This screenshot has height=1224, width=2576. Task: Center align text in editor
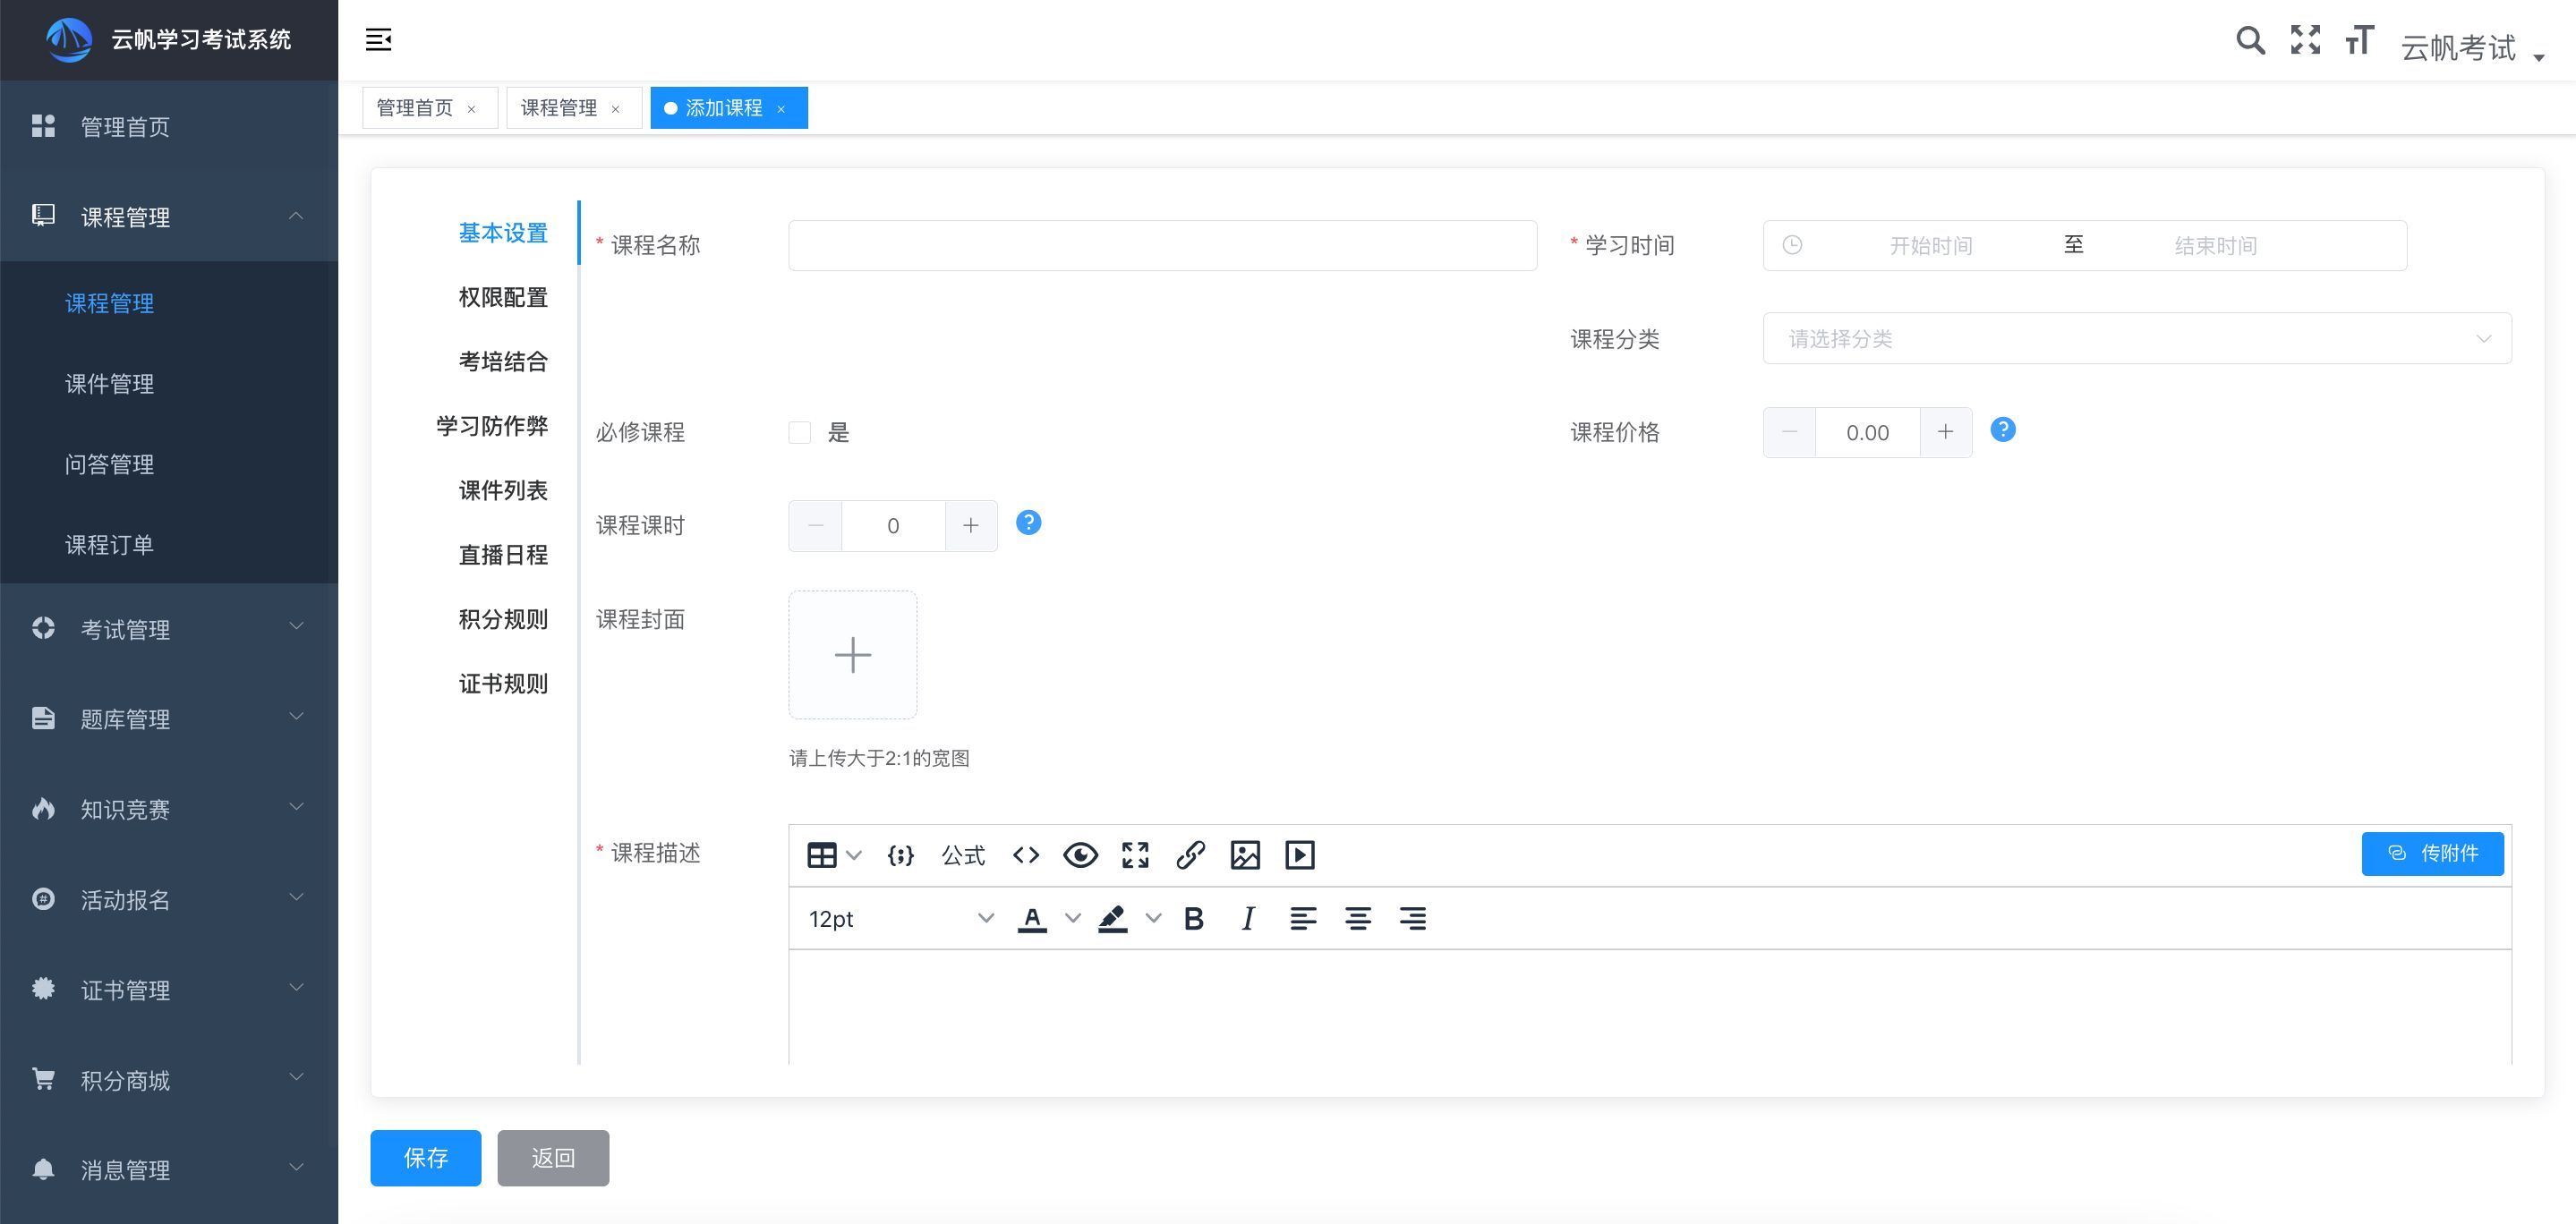[1357, 918]
